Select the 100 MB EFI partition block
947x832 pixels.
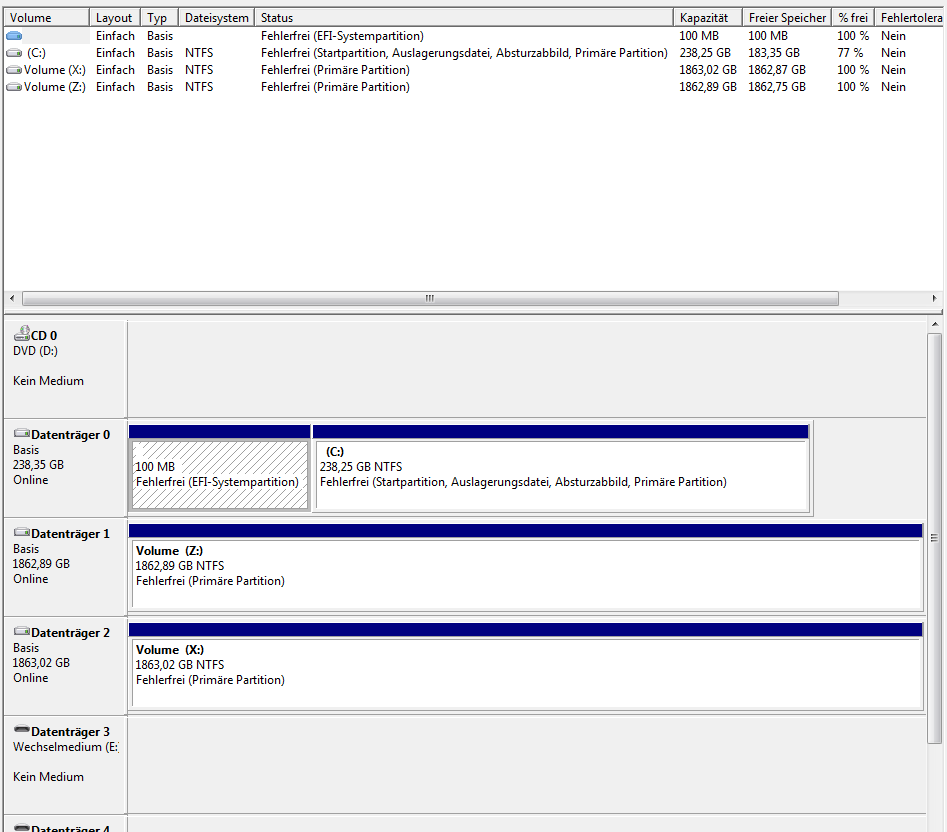[x=220, y=469]
